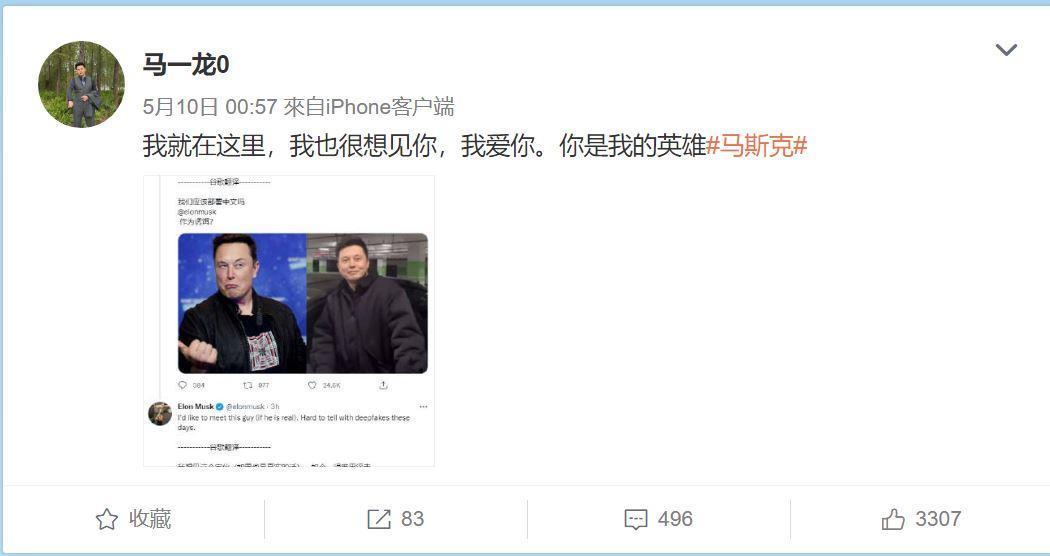The image size is (1050, 556).
Task: Expand the post options chevron menu
Action: tap(1006, 50)
